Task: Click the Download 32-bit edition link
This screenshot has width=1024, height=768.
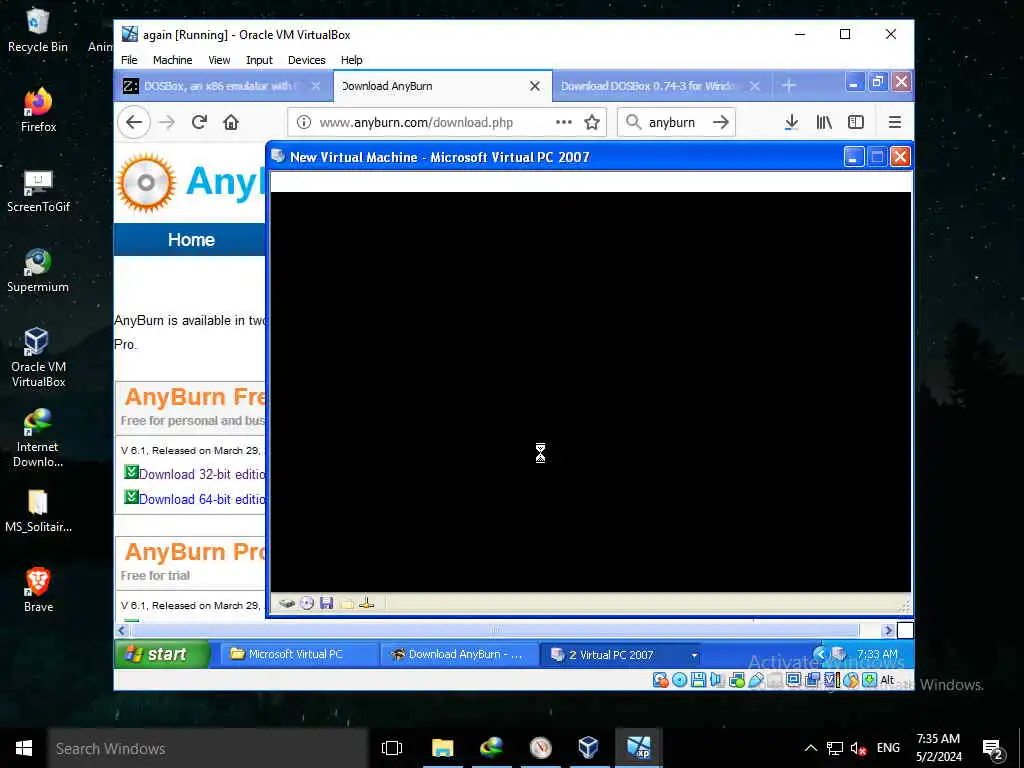Action: tap(201, 474)
